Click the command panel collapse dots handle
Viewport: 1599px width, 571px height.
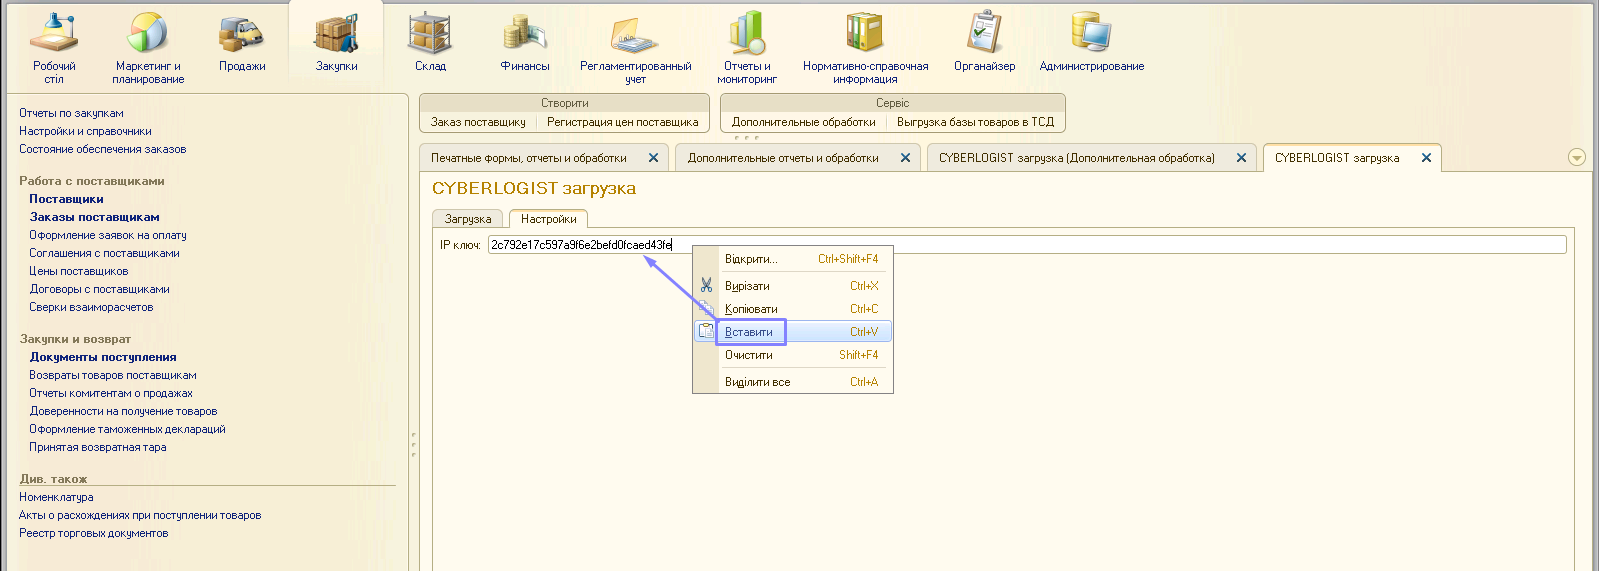point(746,137)
